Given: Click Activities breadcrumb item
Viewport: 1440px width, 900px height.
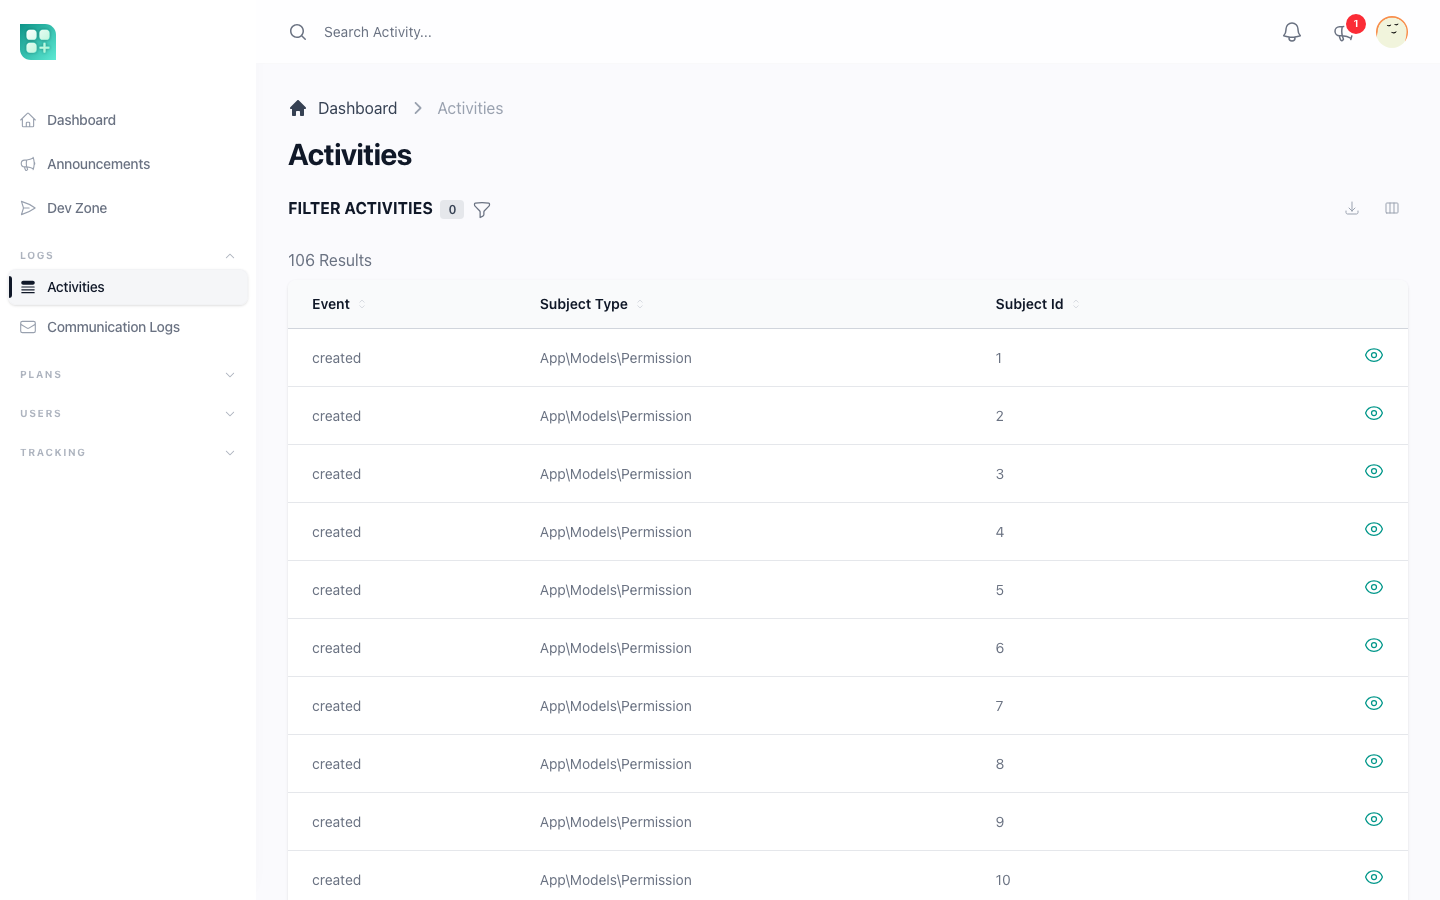Looking at the screenshot, I should [470, 108].
